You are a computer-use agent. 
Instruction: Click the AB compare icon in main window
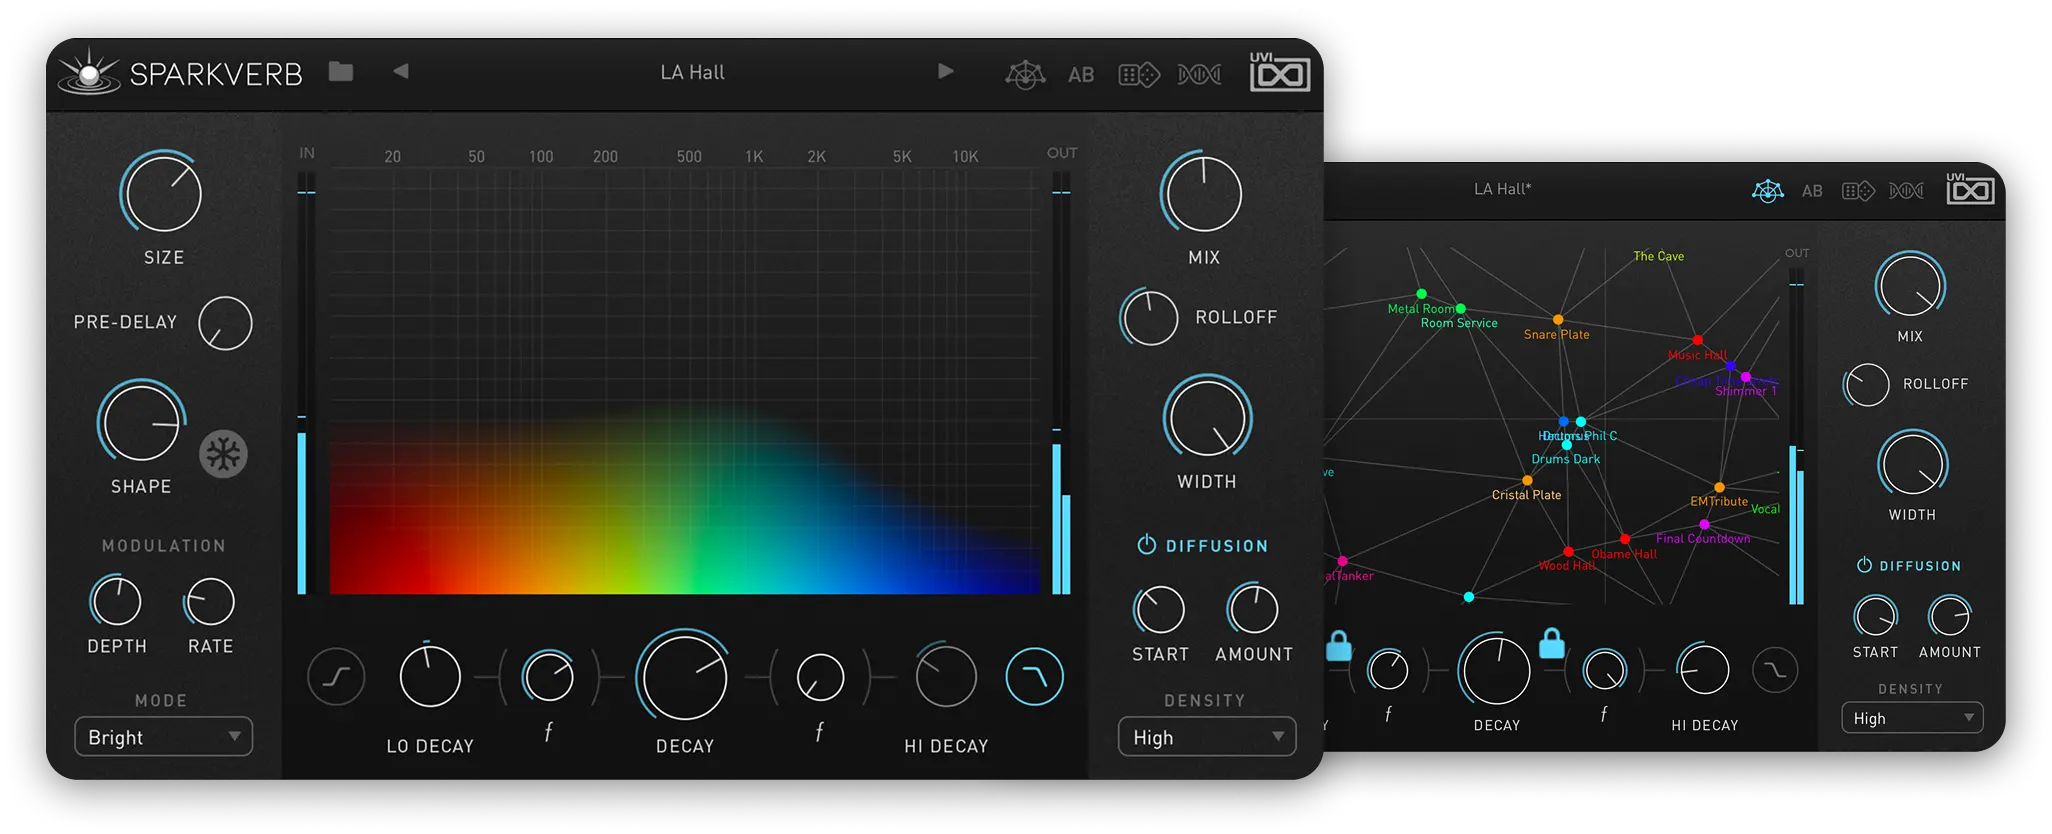1081,75
